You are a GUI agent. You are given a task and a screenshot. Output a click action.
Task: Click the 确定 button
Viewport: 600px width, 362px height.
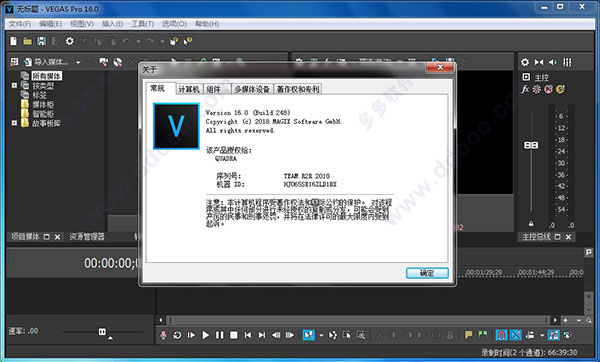[x=427, y=273]
